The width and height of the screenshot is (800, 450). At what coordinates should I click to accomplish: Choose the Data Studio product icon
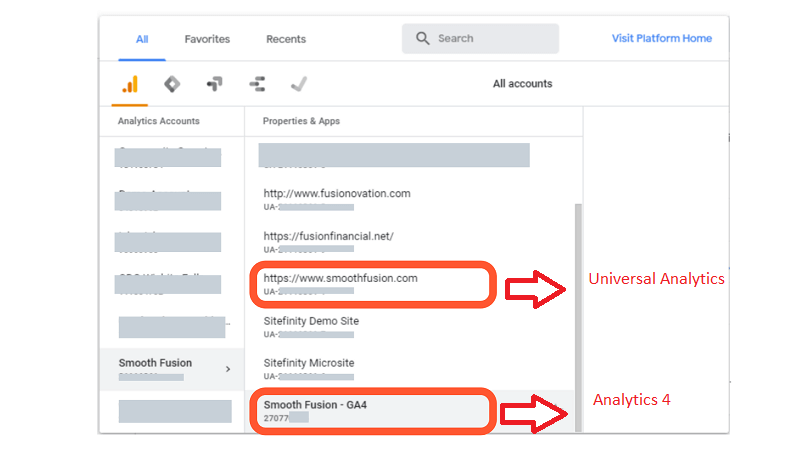257,84
